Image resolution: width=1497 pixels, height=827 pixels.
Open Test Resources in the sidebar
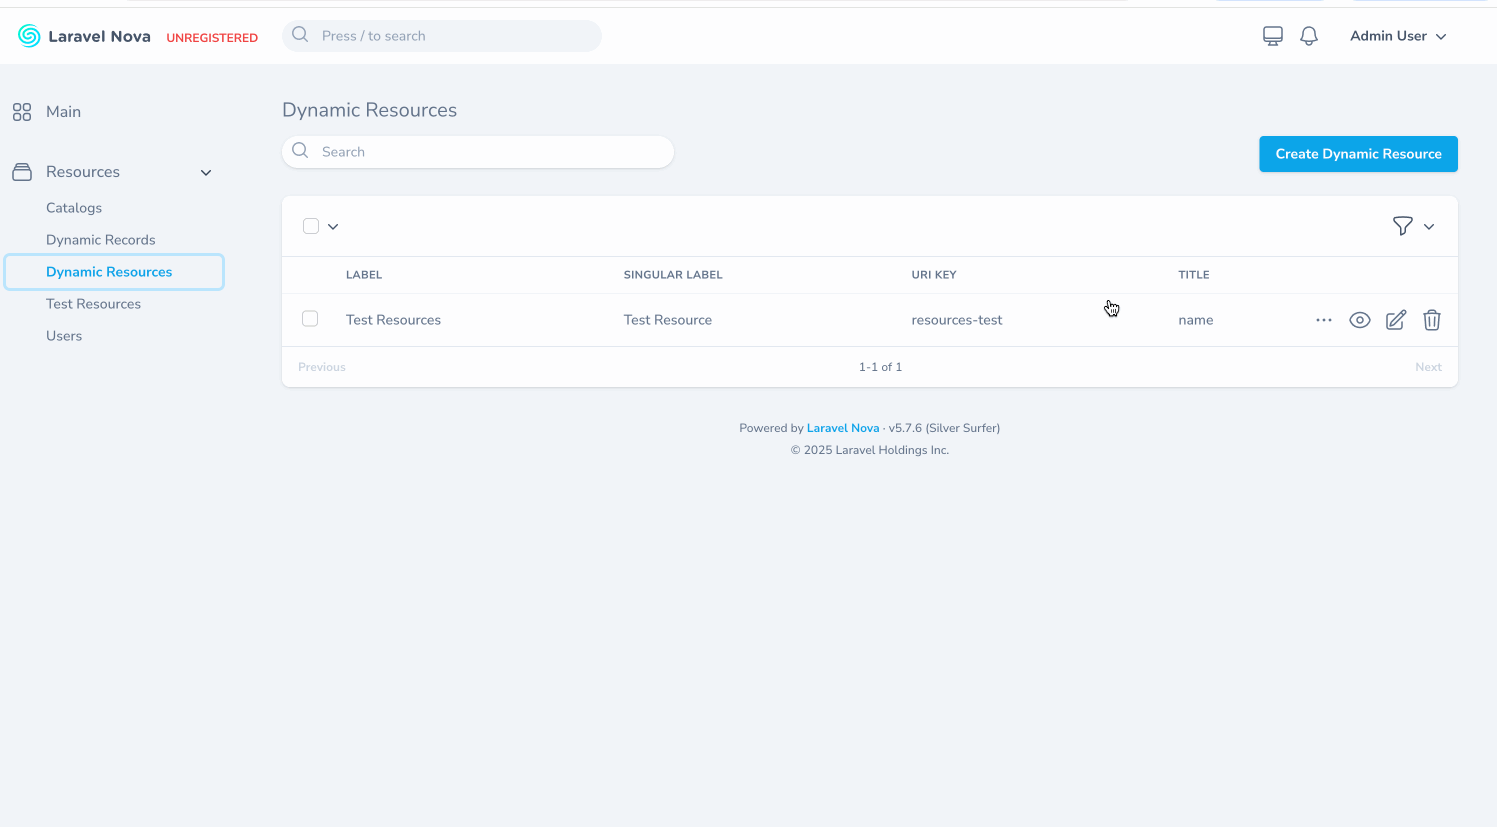tap(93, 304)
